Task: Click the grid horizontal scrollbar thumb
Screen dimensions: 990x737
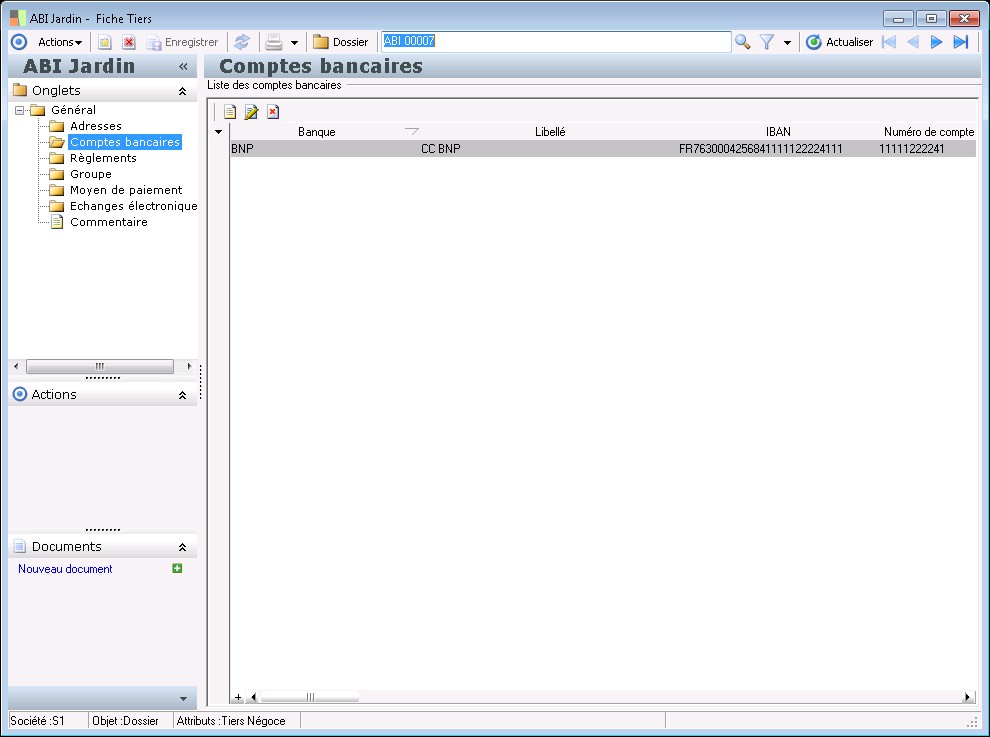Action: point(309,697)
